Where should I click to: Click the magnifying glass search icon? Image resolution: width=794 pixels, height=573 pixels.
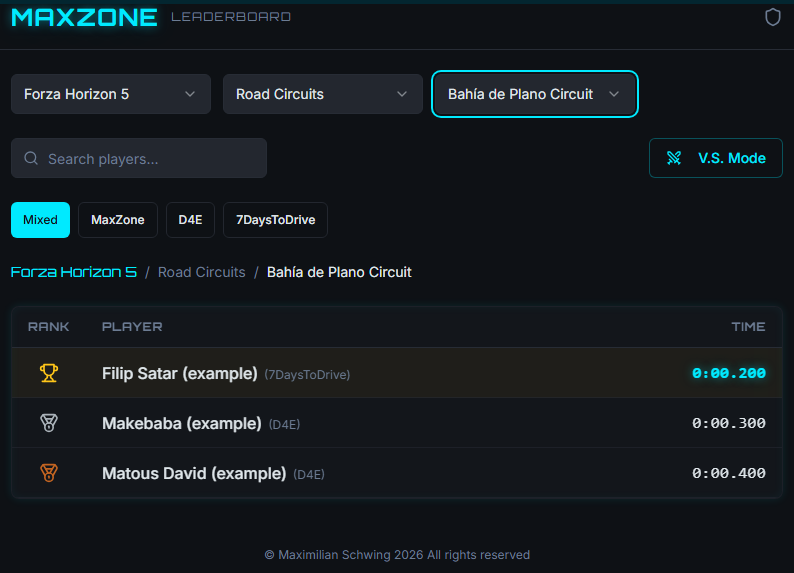31,159
